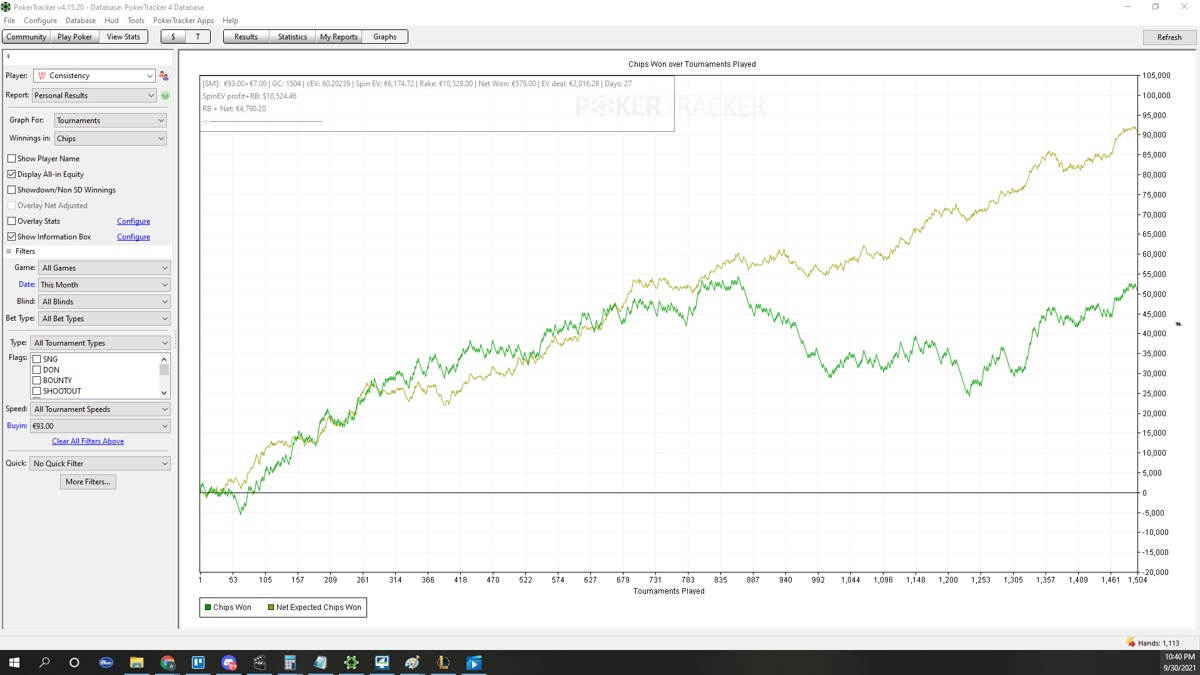Switch to the My Reports tab
Screen dimensions: 1200x675
click(338, 37)
